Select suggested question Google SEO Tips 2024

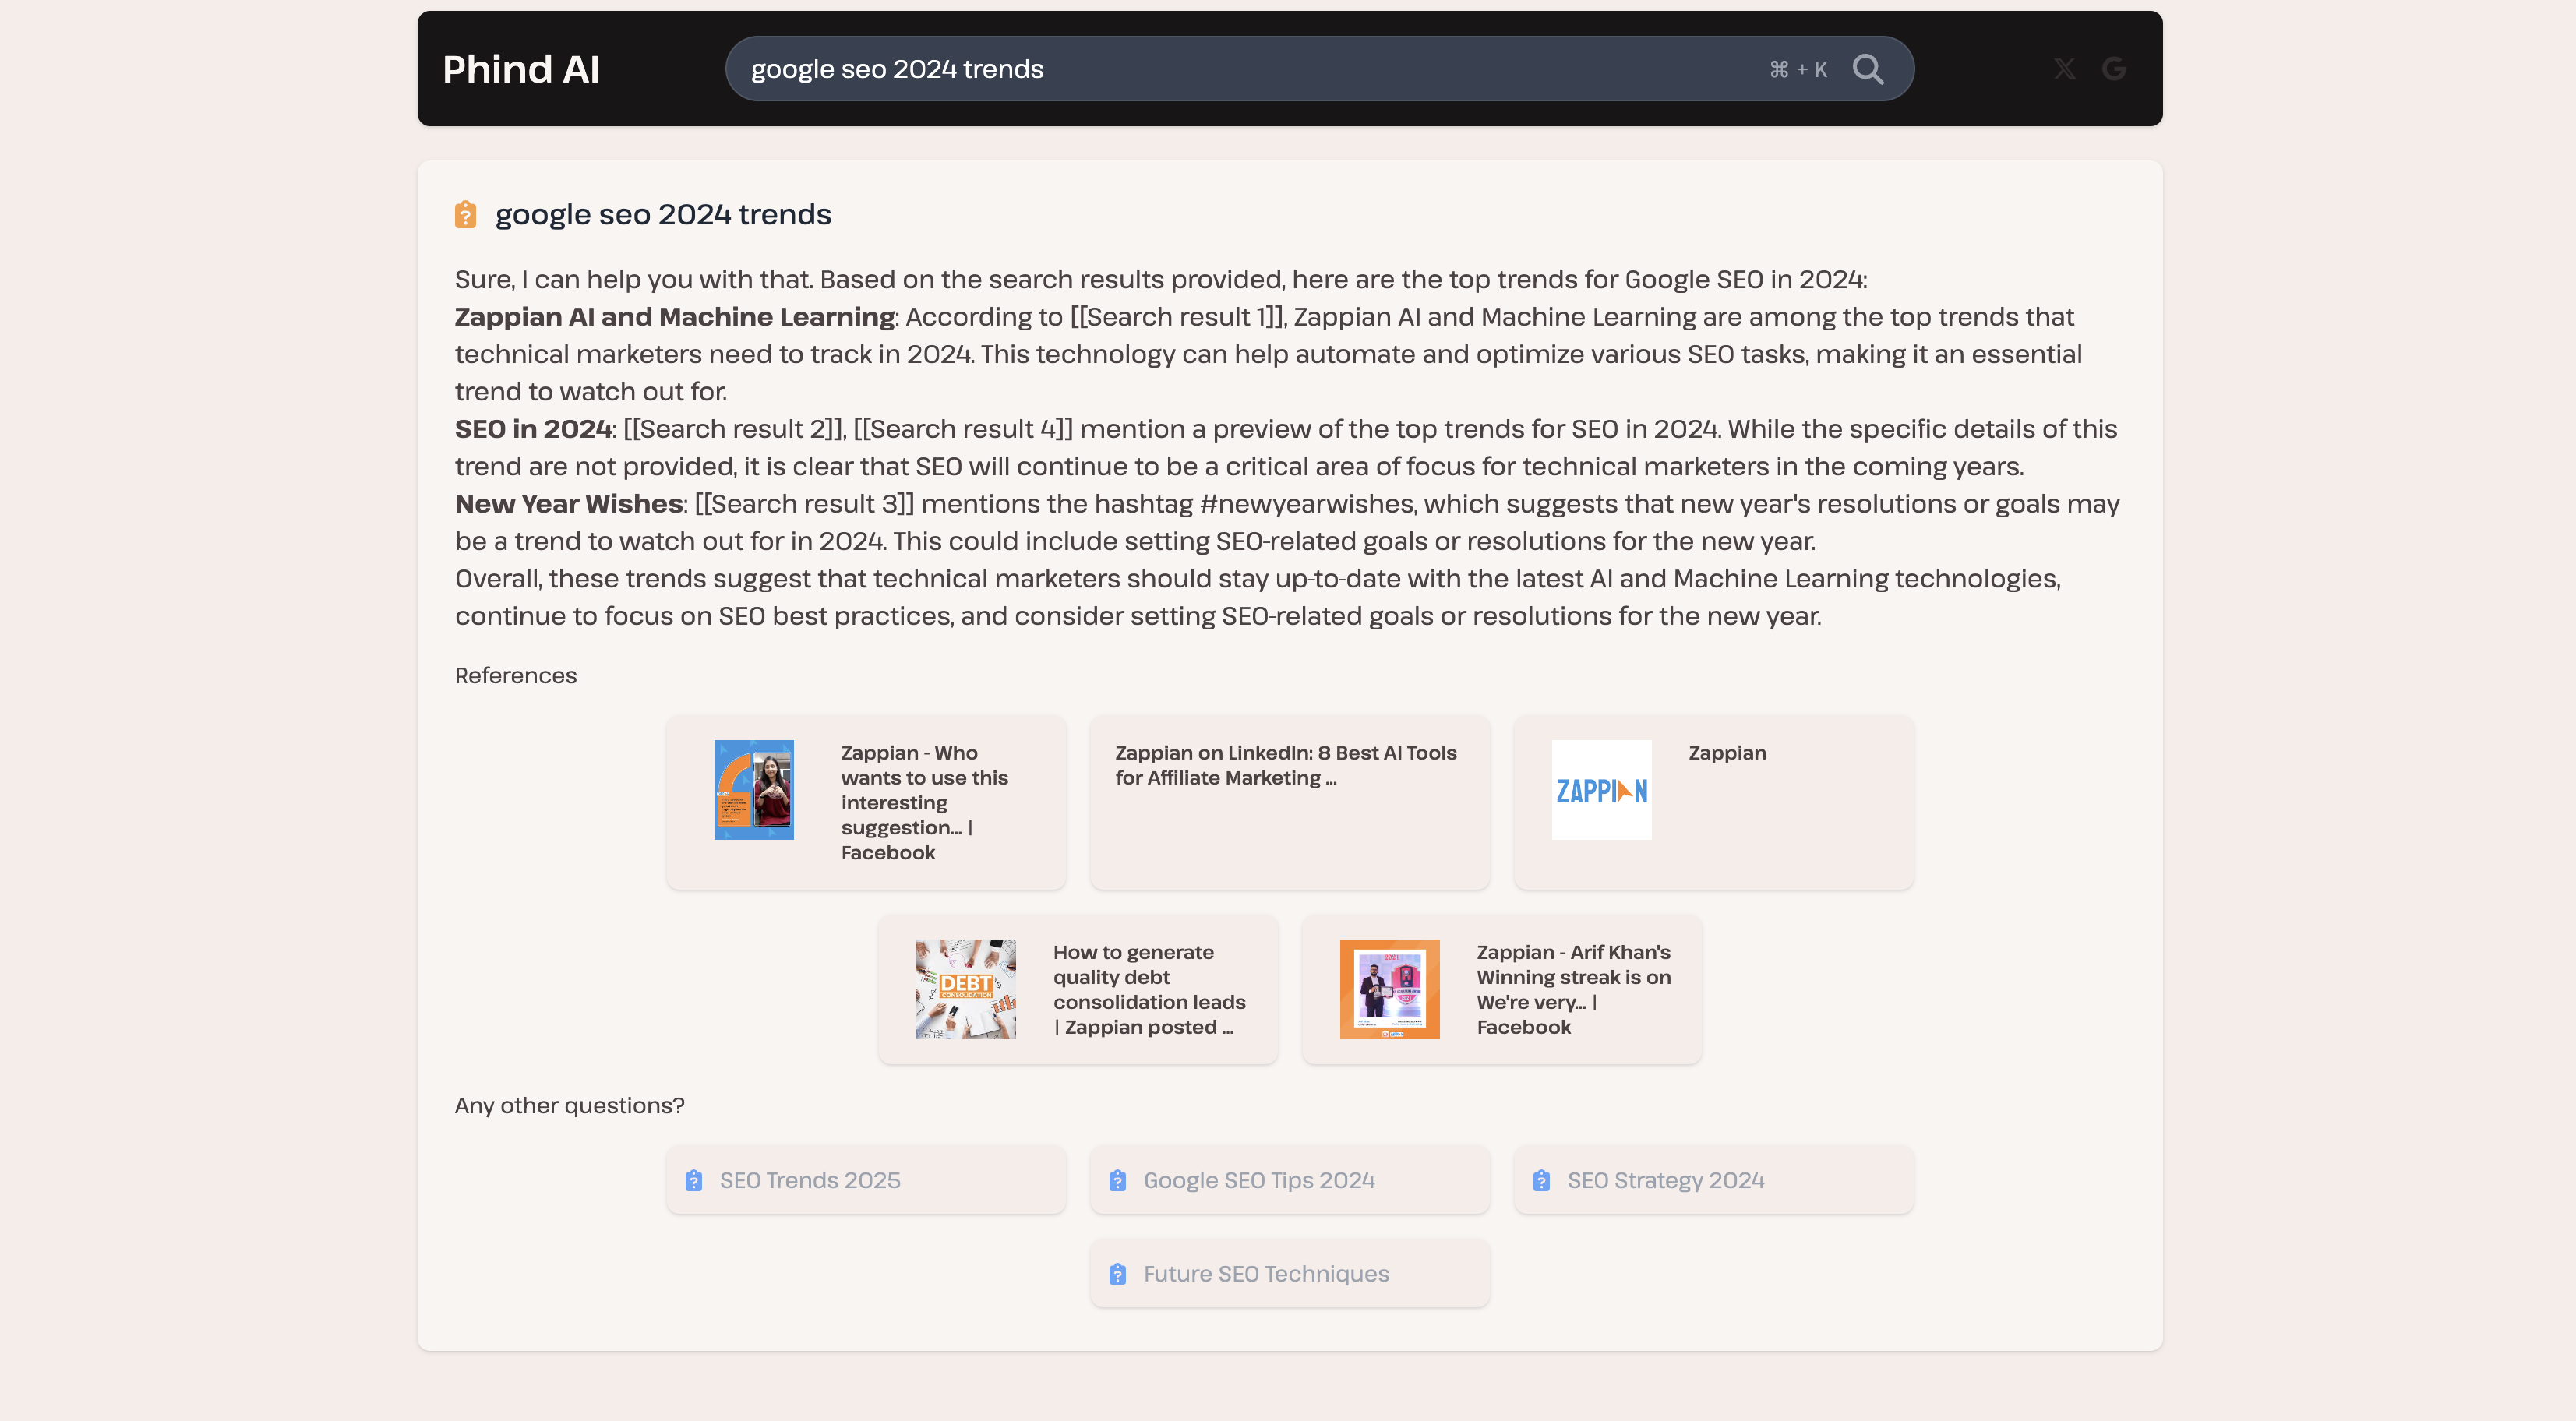coord(1259,1180)
